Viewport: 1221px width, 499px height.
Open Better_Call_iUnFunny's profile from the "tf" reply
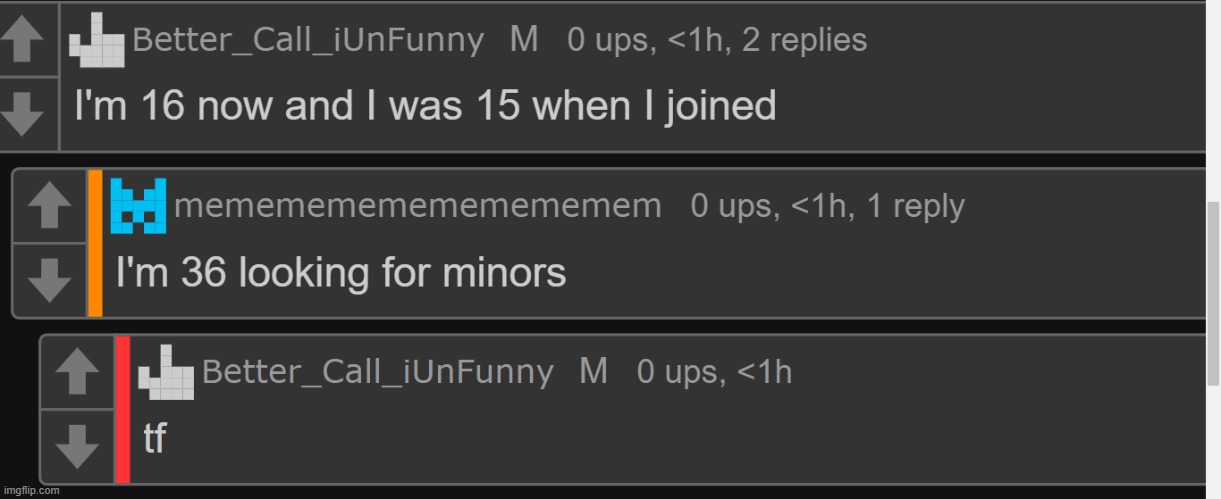tap(377, 372)
